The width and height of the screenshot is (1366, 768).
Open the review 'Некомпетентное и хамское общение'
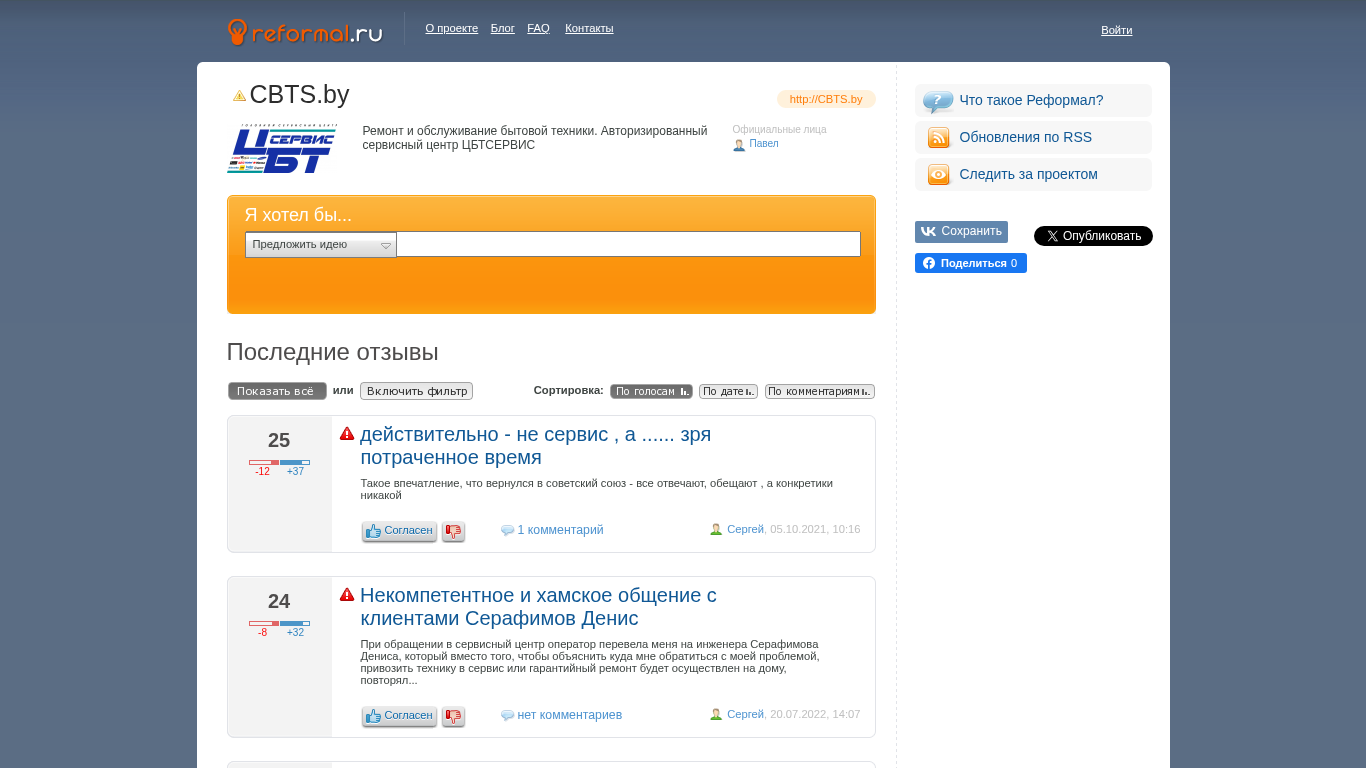coord(539,607)
